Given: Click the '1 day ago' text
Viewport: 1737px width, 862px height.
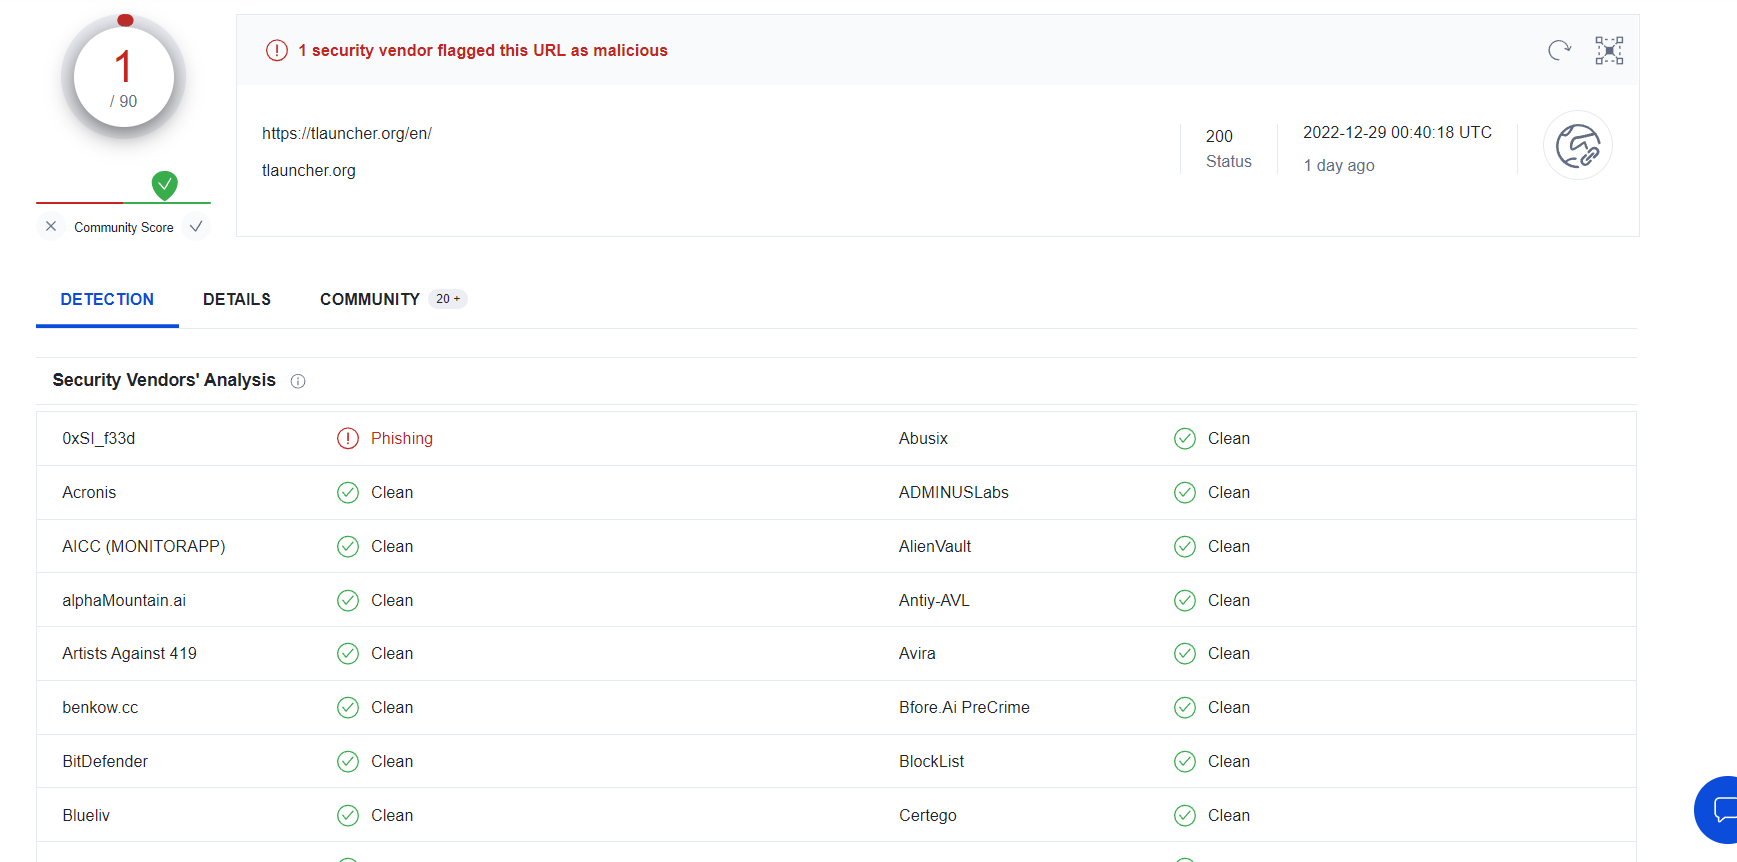Looking at the screenshot, I should click(1339, 166).
